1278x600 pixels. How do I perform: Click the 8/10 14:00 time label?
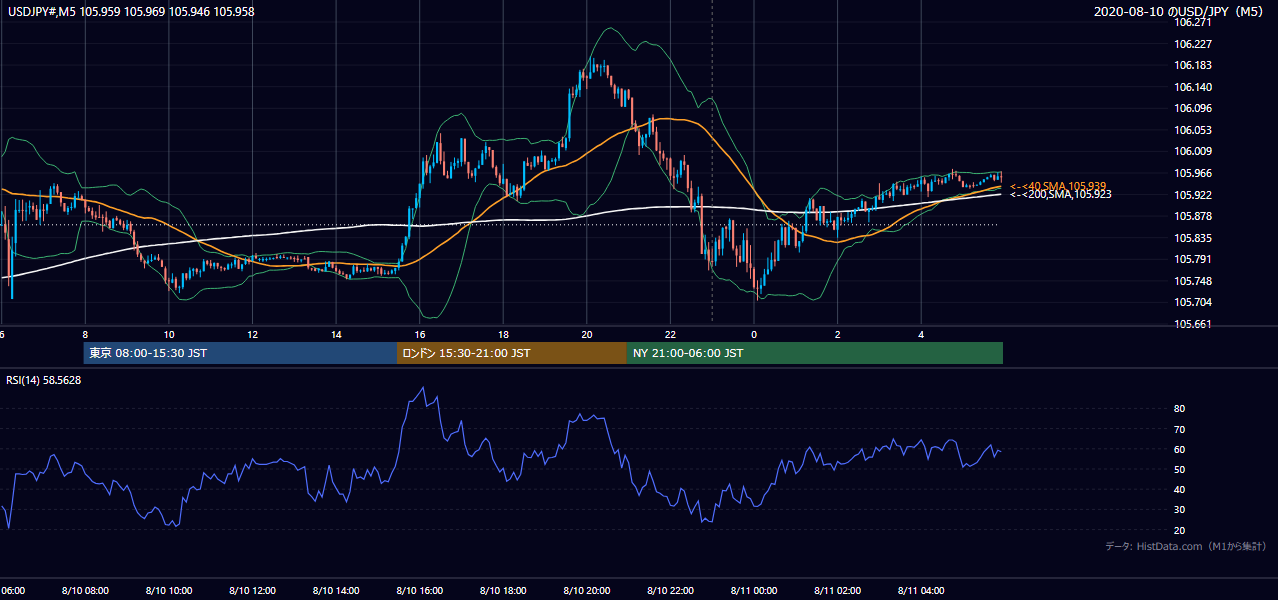[336, 591]
